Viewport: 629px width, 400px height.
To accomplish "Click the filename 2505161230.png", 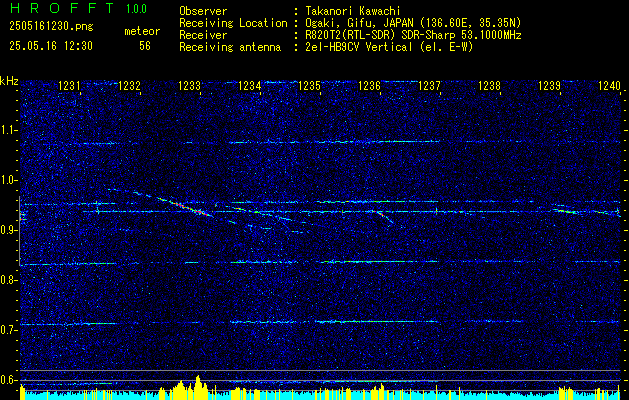I will click(51, 26).
